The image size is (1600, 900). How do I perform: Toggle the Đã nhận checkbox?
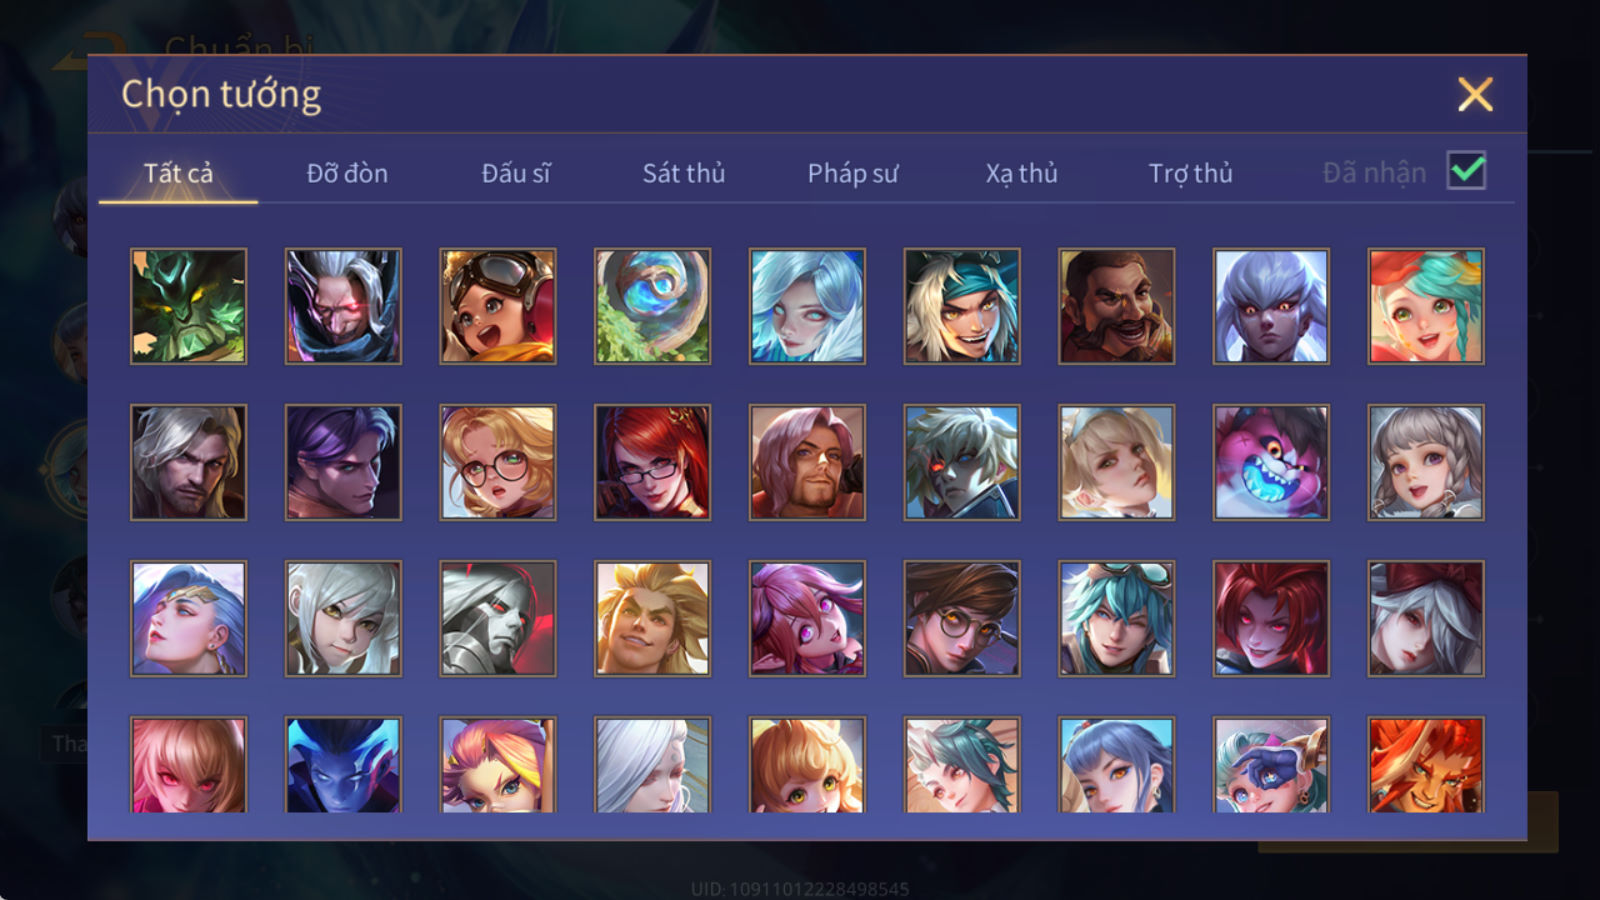pos(1467,171)
